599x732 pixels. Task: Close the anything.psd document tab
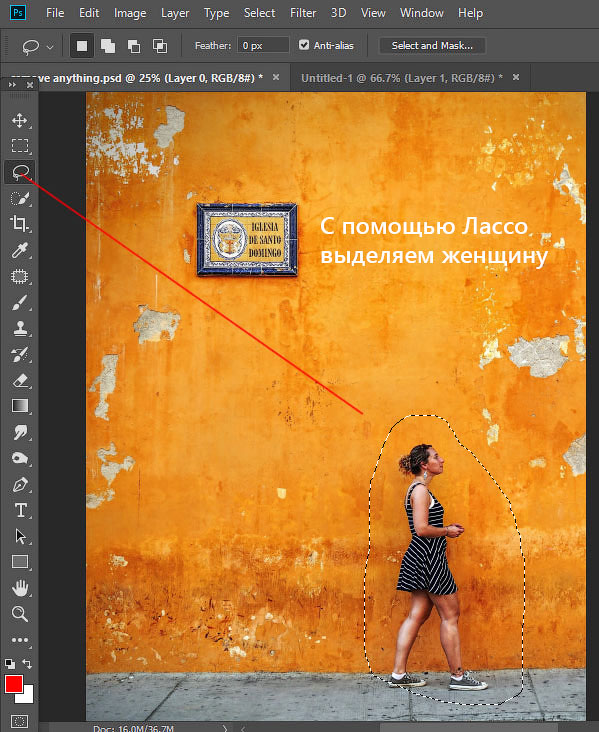[x=276, y=77]
